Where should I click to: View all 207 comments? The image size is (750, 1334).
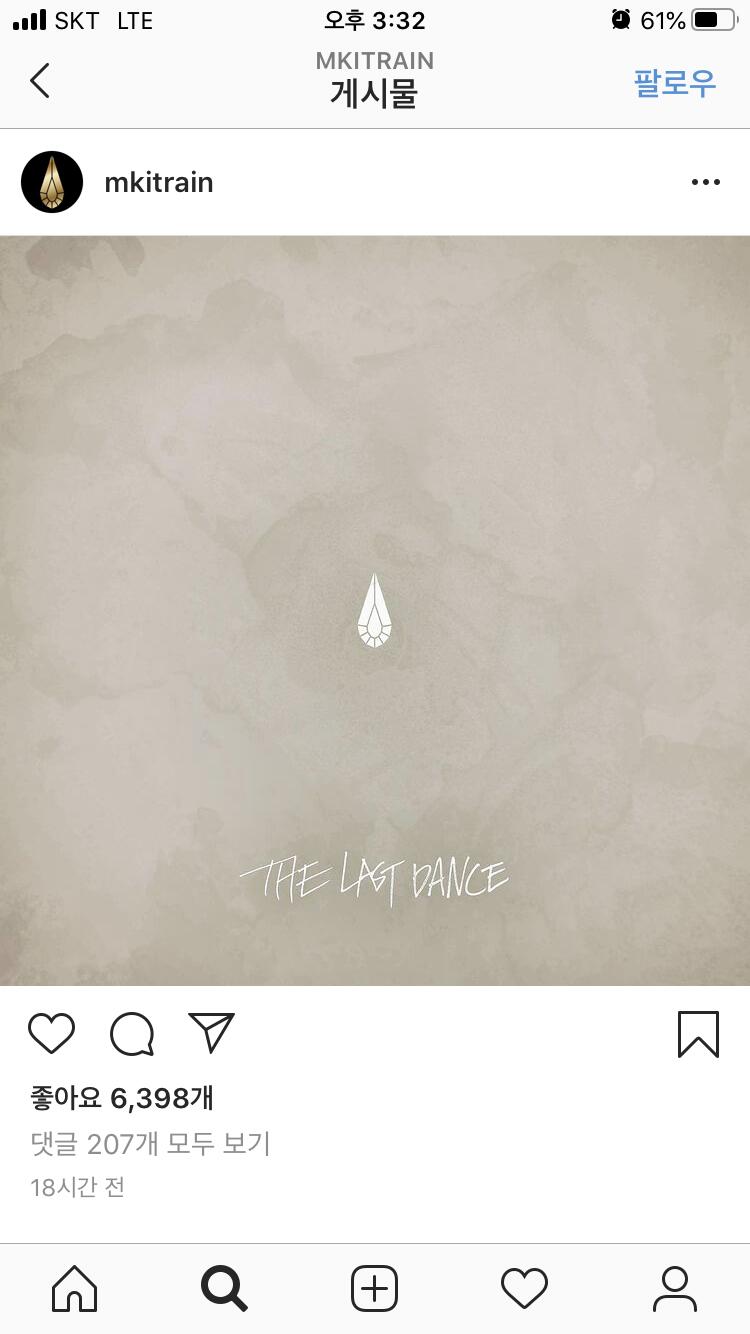(150, 1143)
